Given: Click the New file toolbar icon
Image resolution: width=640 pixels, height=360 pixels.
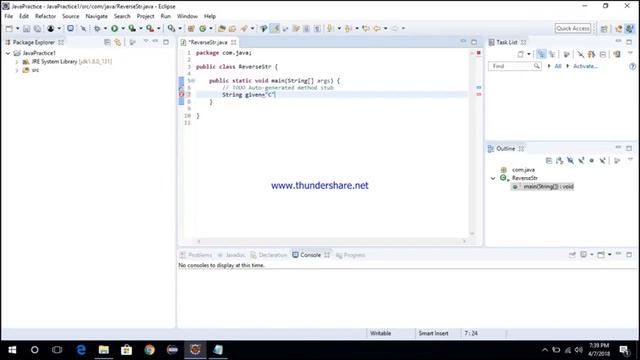Looking at the screenshot, I should click(9, 29).
